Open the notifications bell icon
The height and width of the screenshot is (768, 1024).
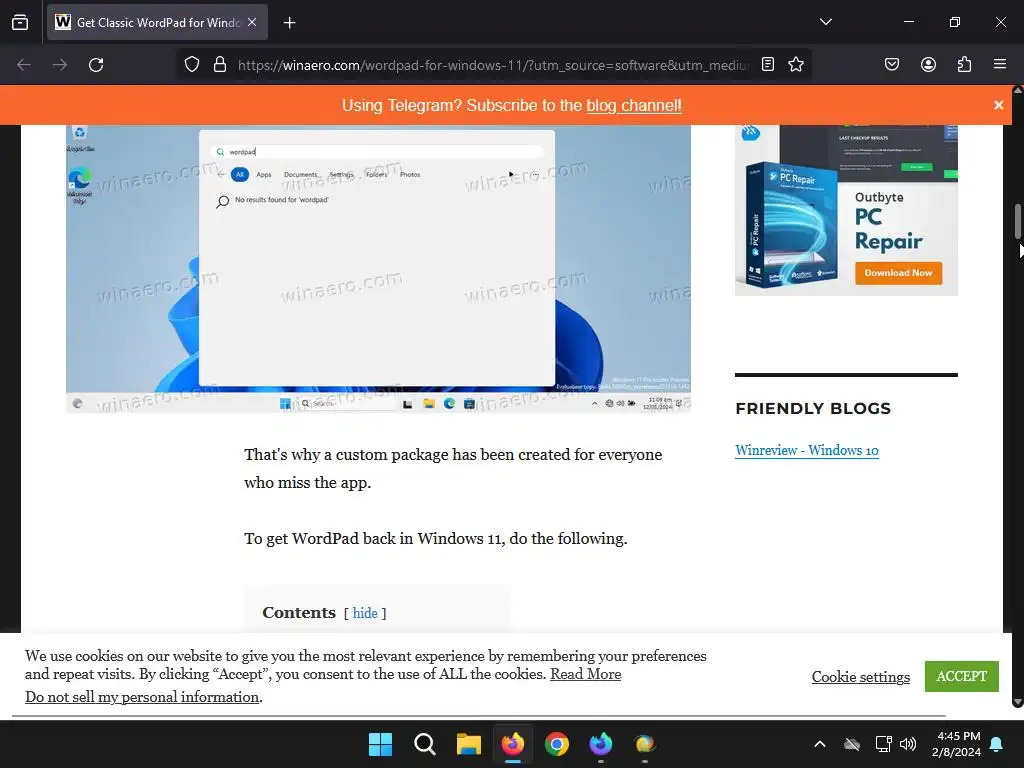(x=997, y=744)
